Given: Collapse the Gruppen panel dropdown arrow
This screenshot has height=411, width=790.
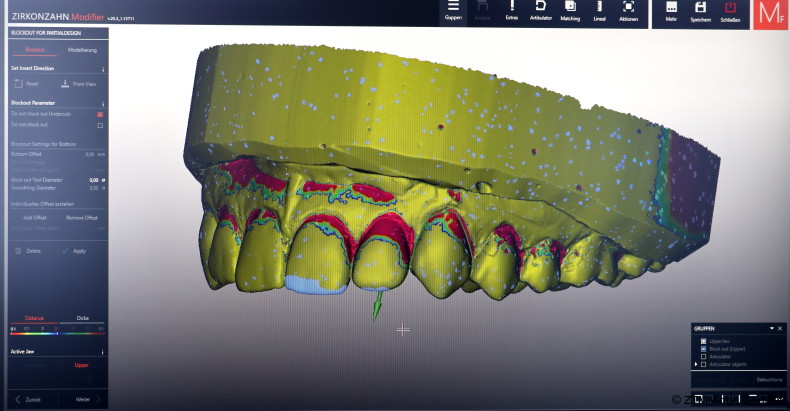Looking at the screenshot, I should click(x=771, y=328).
